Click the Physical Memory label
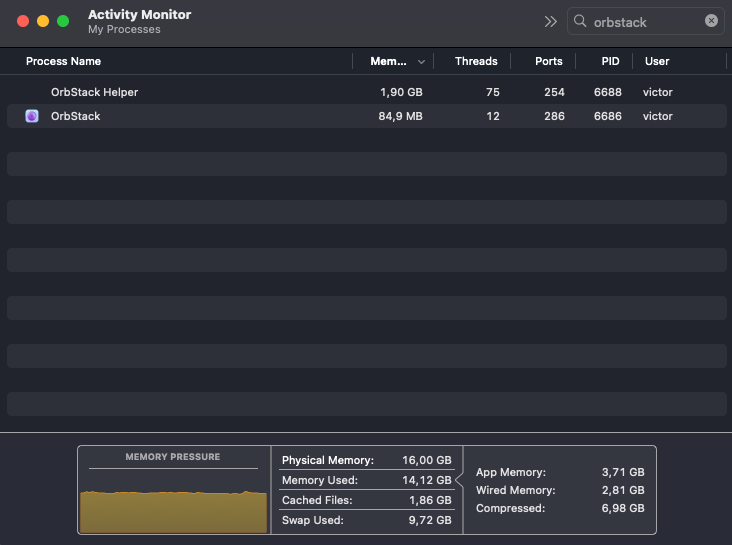 [x=328, y=460]
